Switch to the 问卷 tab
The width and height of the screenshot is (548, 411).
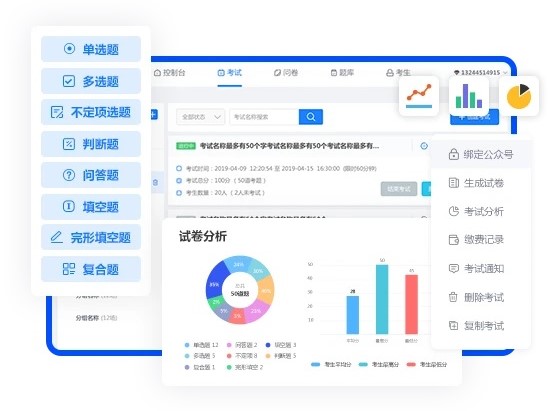tap(286, 73)
